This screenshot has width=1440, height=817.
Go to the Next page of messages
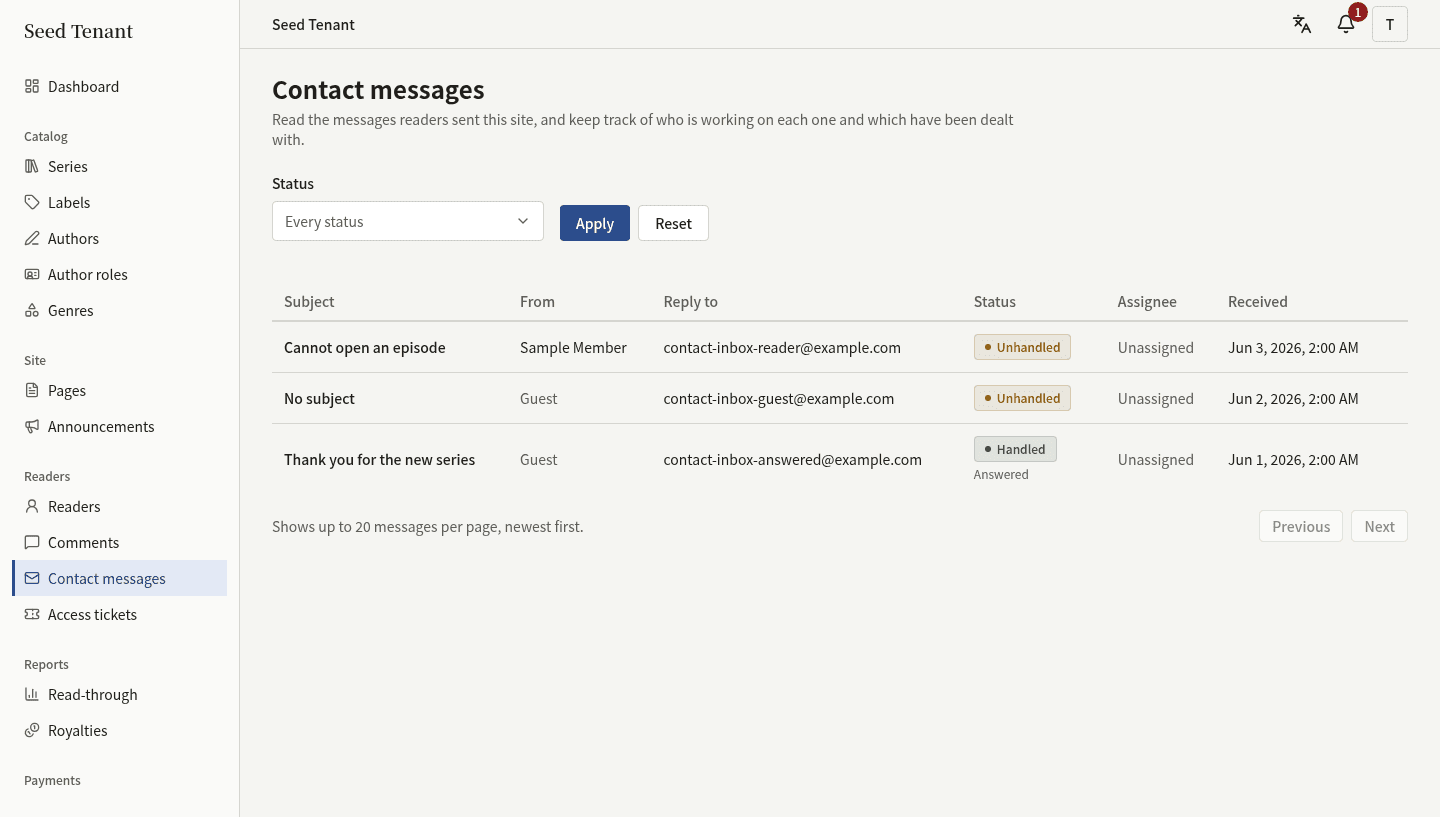(1379, 526)
